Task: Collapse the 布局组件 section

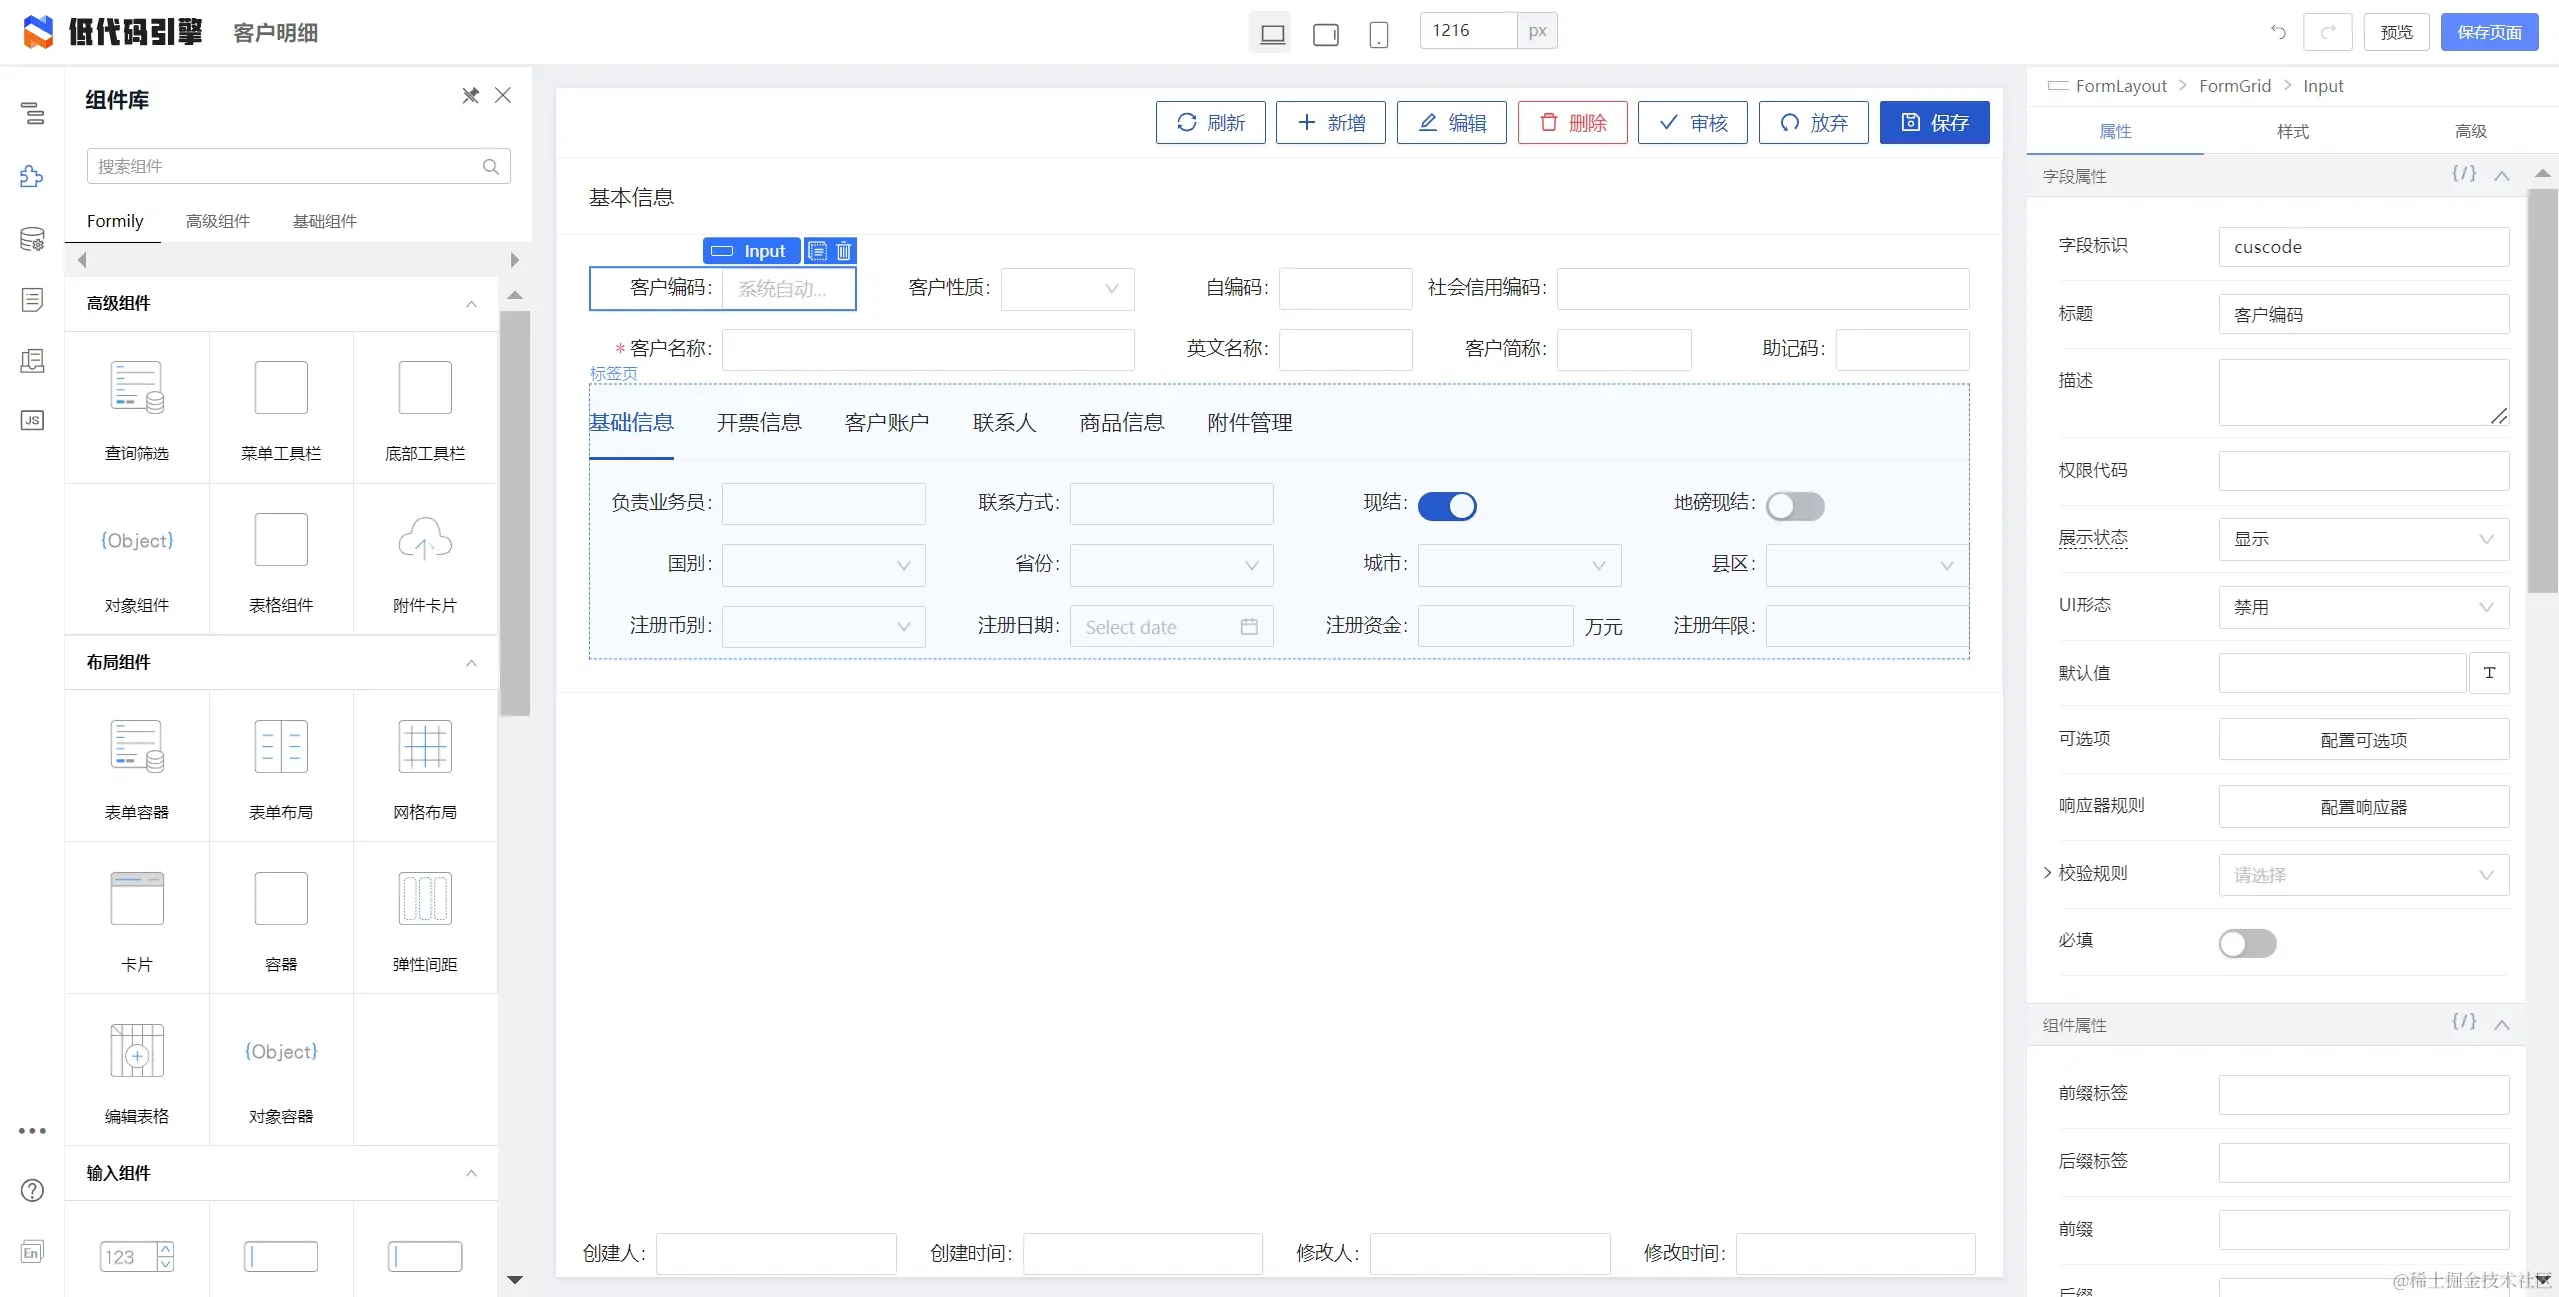Action: point(471,663)
